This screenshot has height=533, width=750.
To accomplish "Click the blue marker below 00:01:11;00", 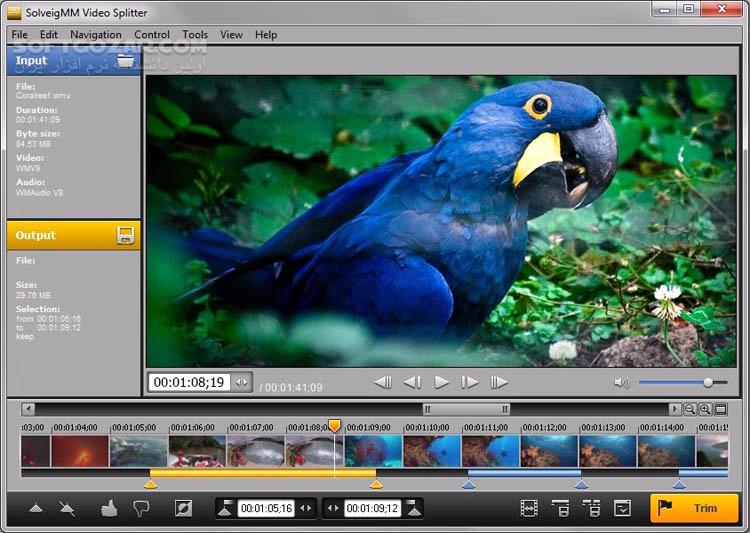I will pyautogui.click(x=469, y=485).
